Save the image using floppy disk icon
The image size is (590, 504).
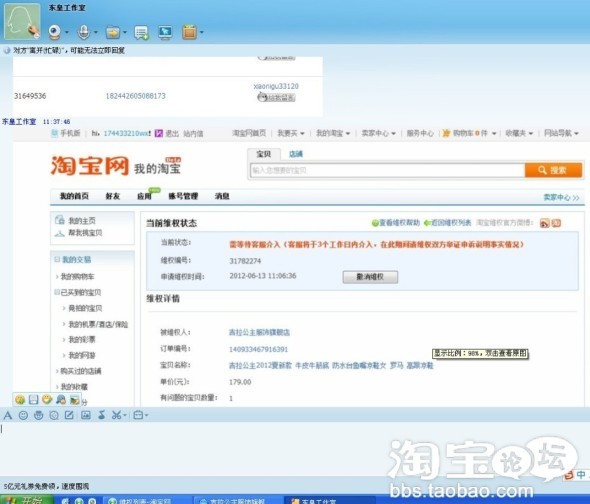[x=33, y=400]
